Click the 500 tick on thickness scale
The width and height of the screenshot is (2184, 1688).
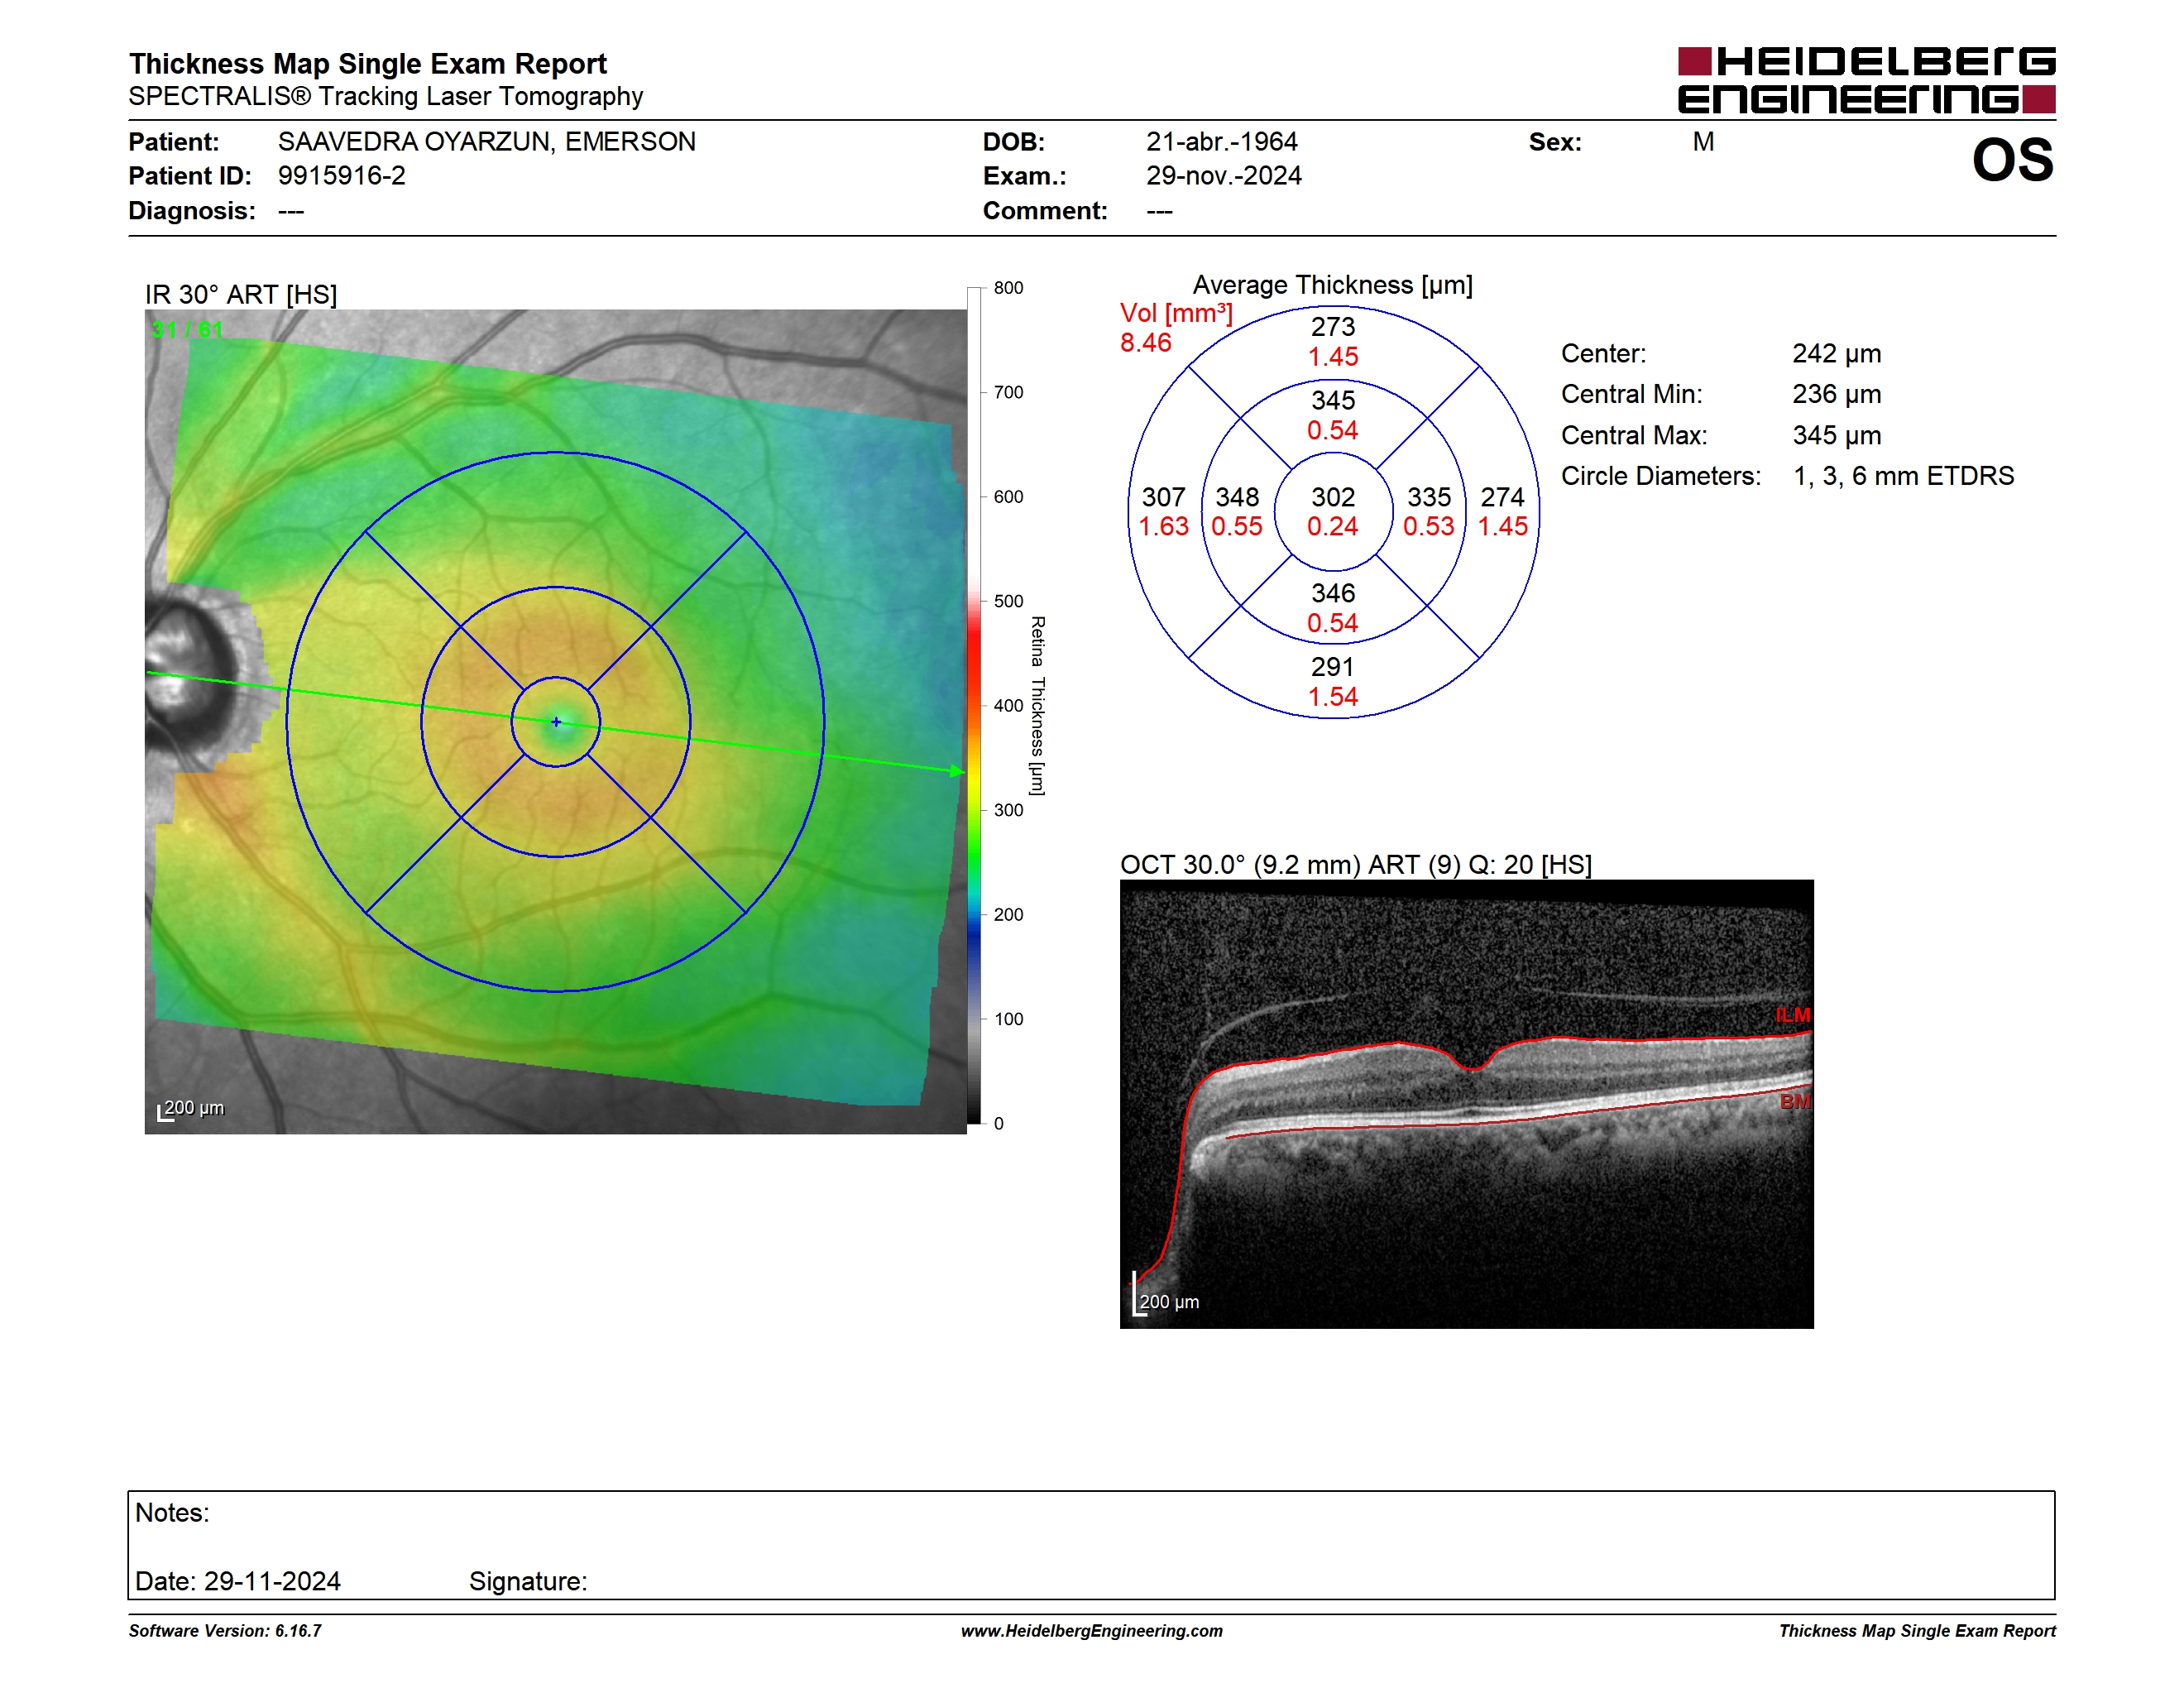click(1008, 601)
